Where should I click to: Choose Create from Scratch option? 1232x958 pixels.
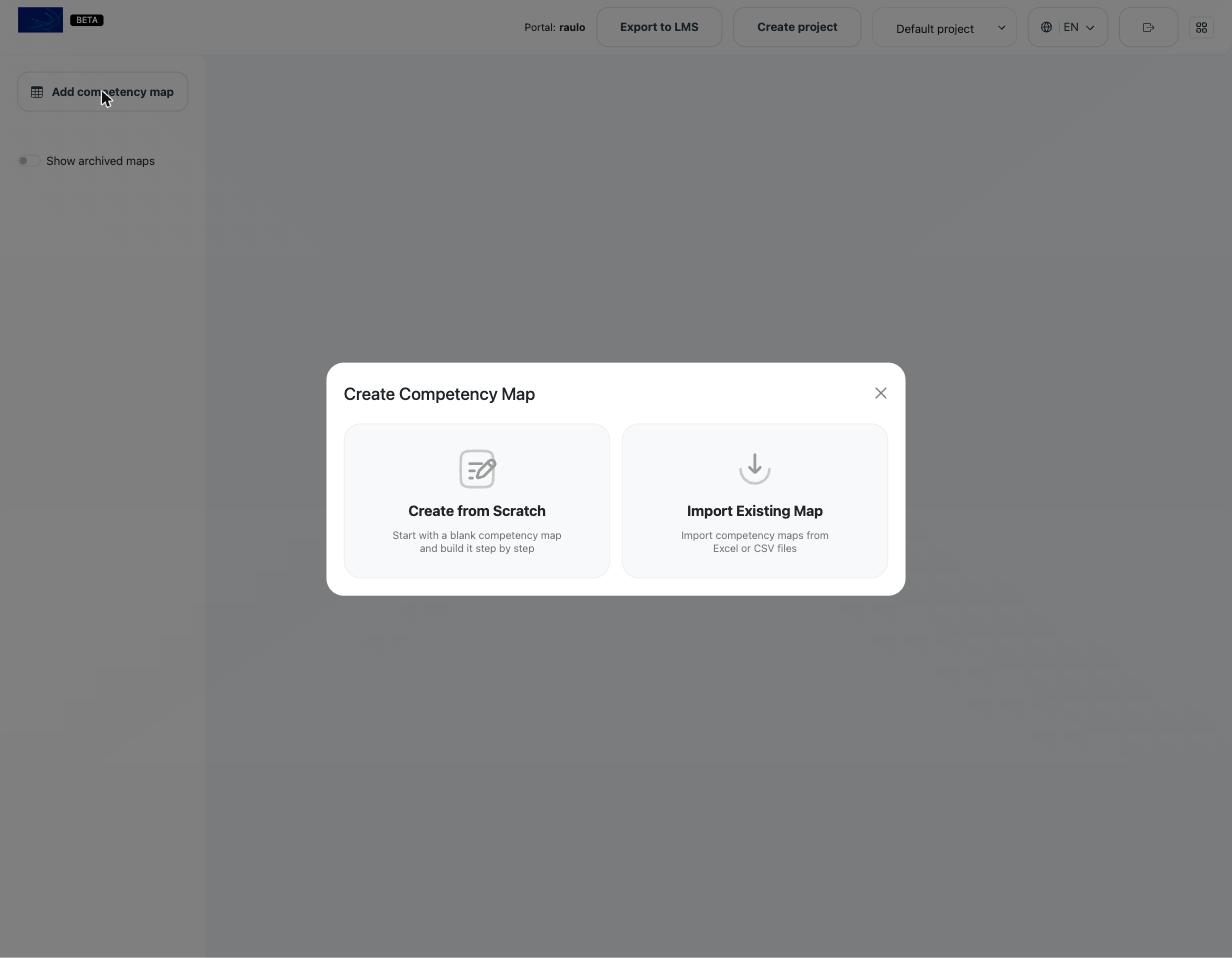point(477,501)
